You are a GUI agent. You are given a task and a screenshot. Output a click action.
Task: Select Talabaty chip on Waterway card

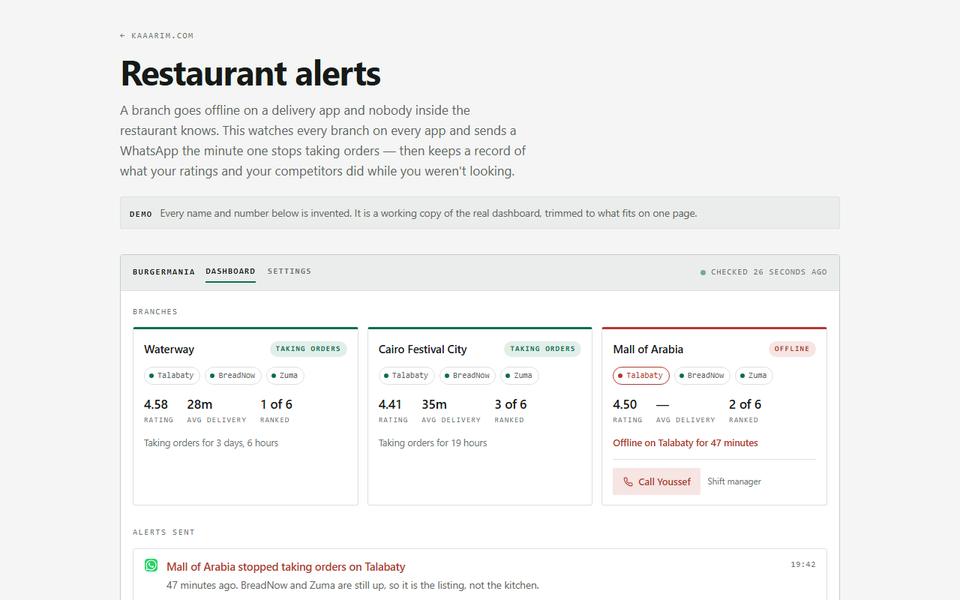(172, 375)
